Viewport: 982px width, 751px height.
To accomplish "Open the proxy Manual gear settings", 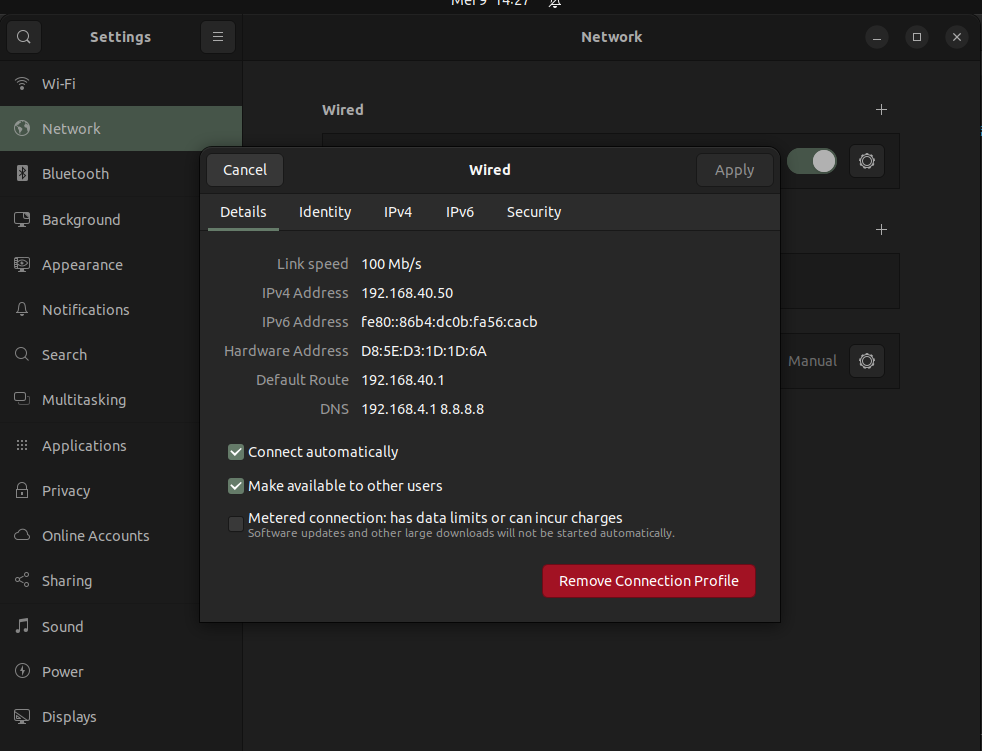I will [x=866, y=361].
